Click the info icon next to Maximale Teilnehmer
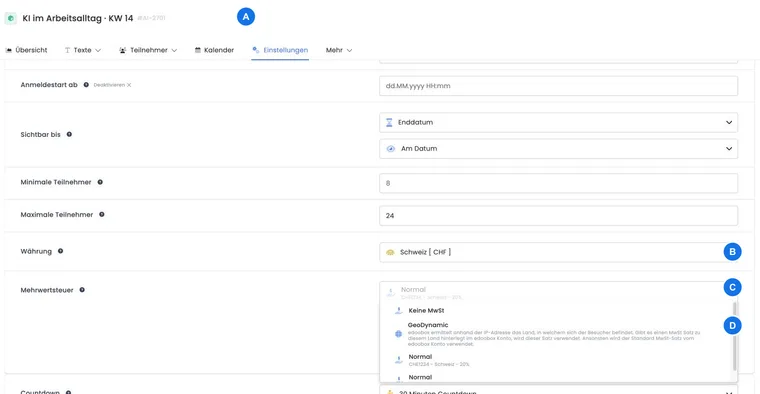 [x=102, y=214]
